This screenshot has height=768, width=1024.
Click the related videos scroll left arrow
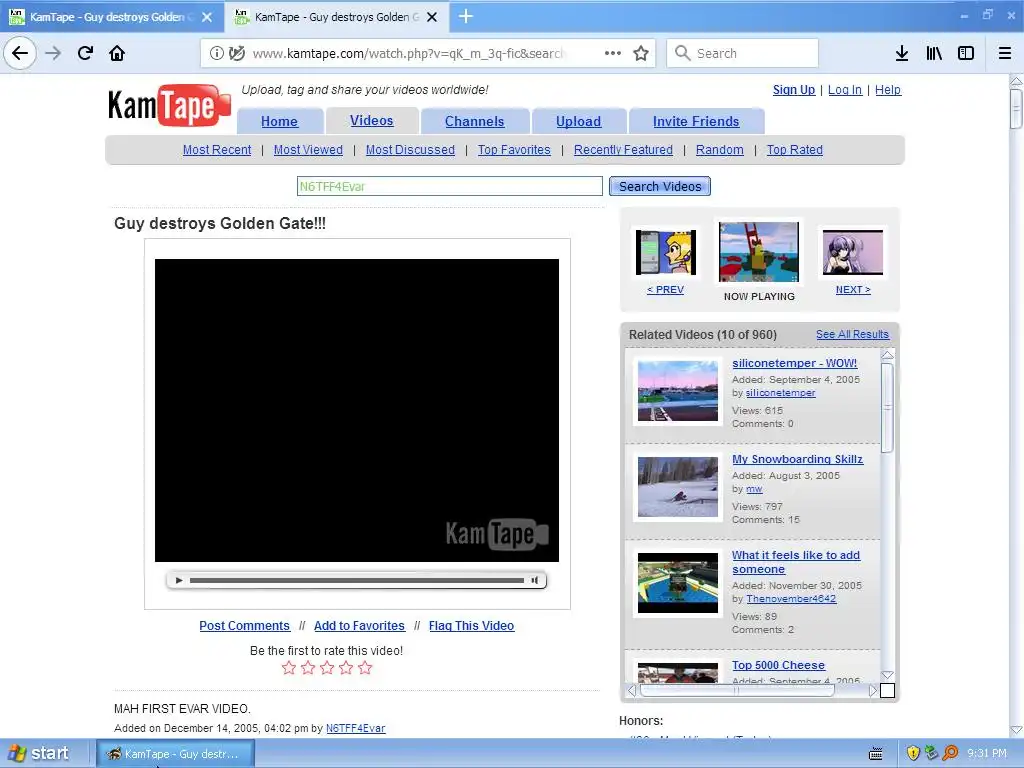pos(632,690)
